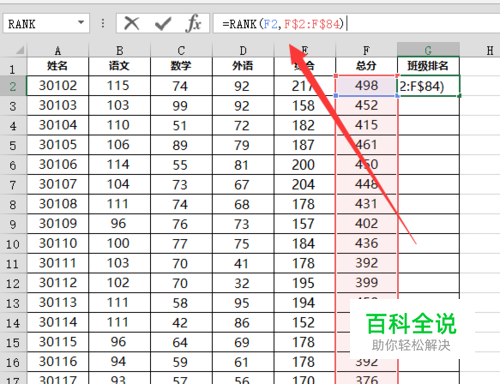Click cell F9 containing 402

366,224
